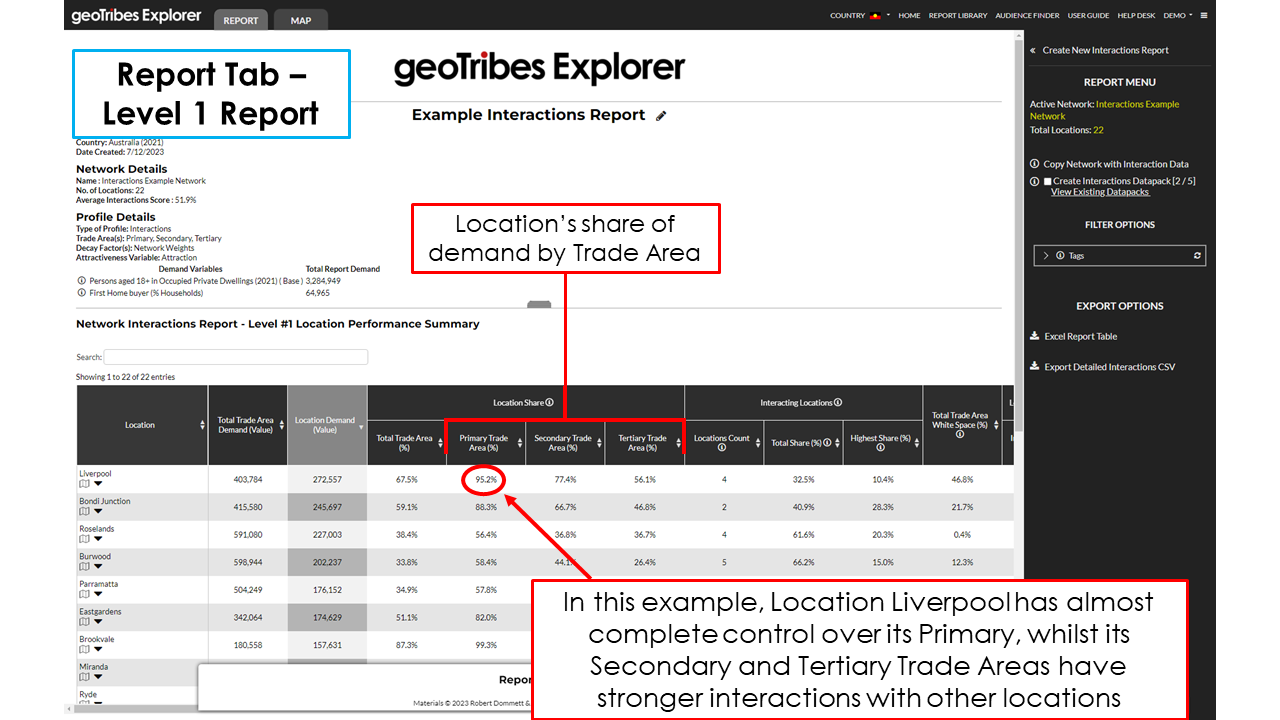Open the hamburger menu icon in top bar
1280x720 pixels.
1204,16
